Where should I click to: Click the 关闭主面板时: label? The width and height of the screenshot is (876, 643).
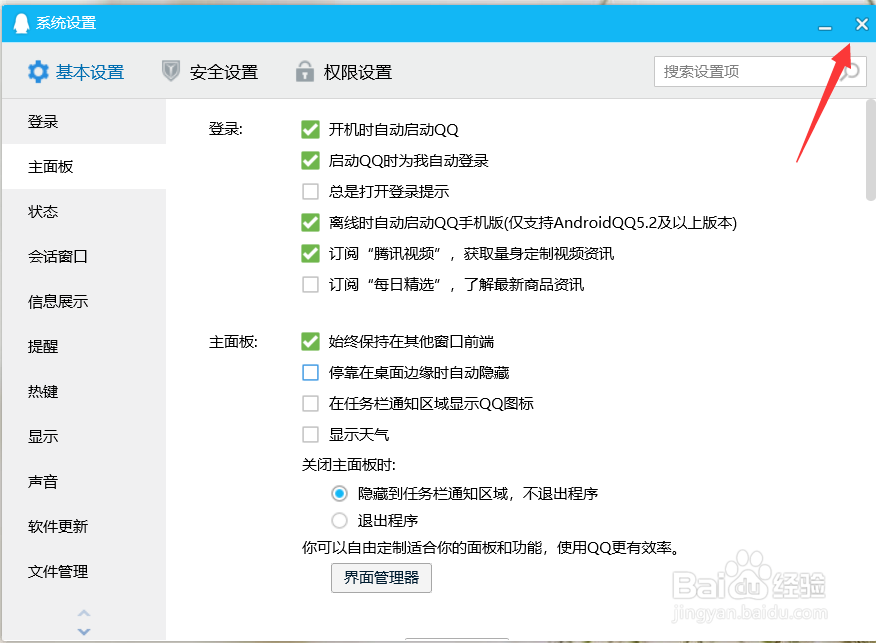[349, 465]
